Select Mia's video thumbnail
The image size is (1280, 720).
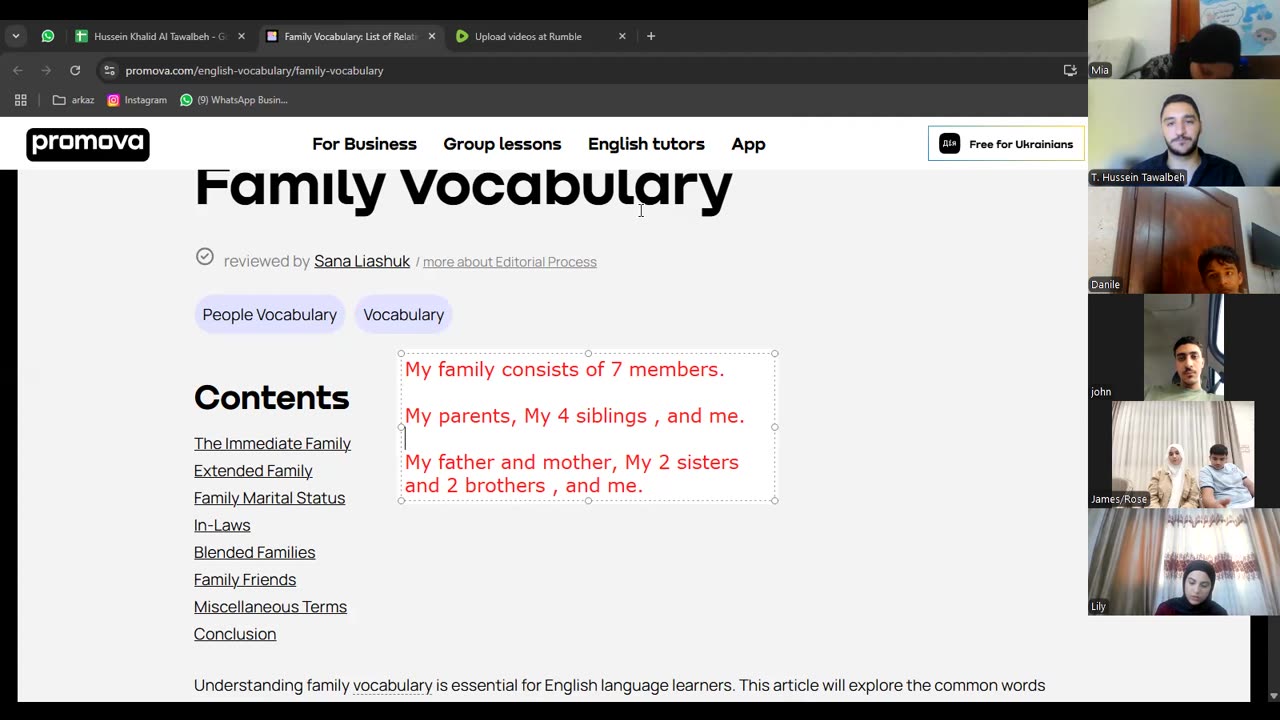(1184, 39)
